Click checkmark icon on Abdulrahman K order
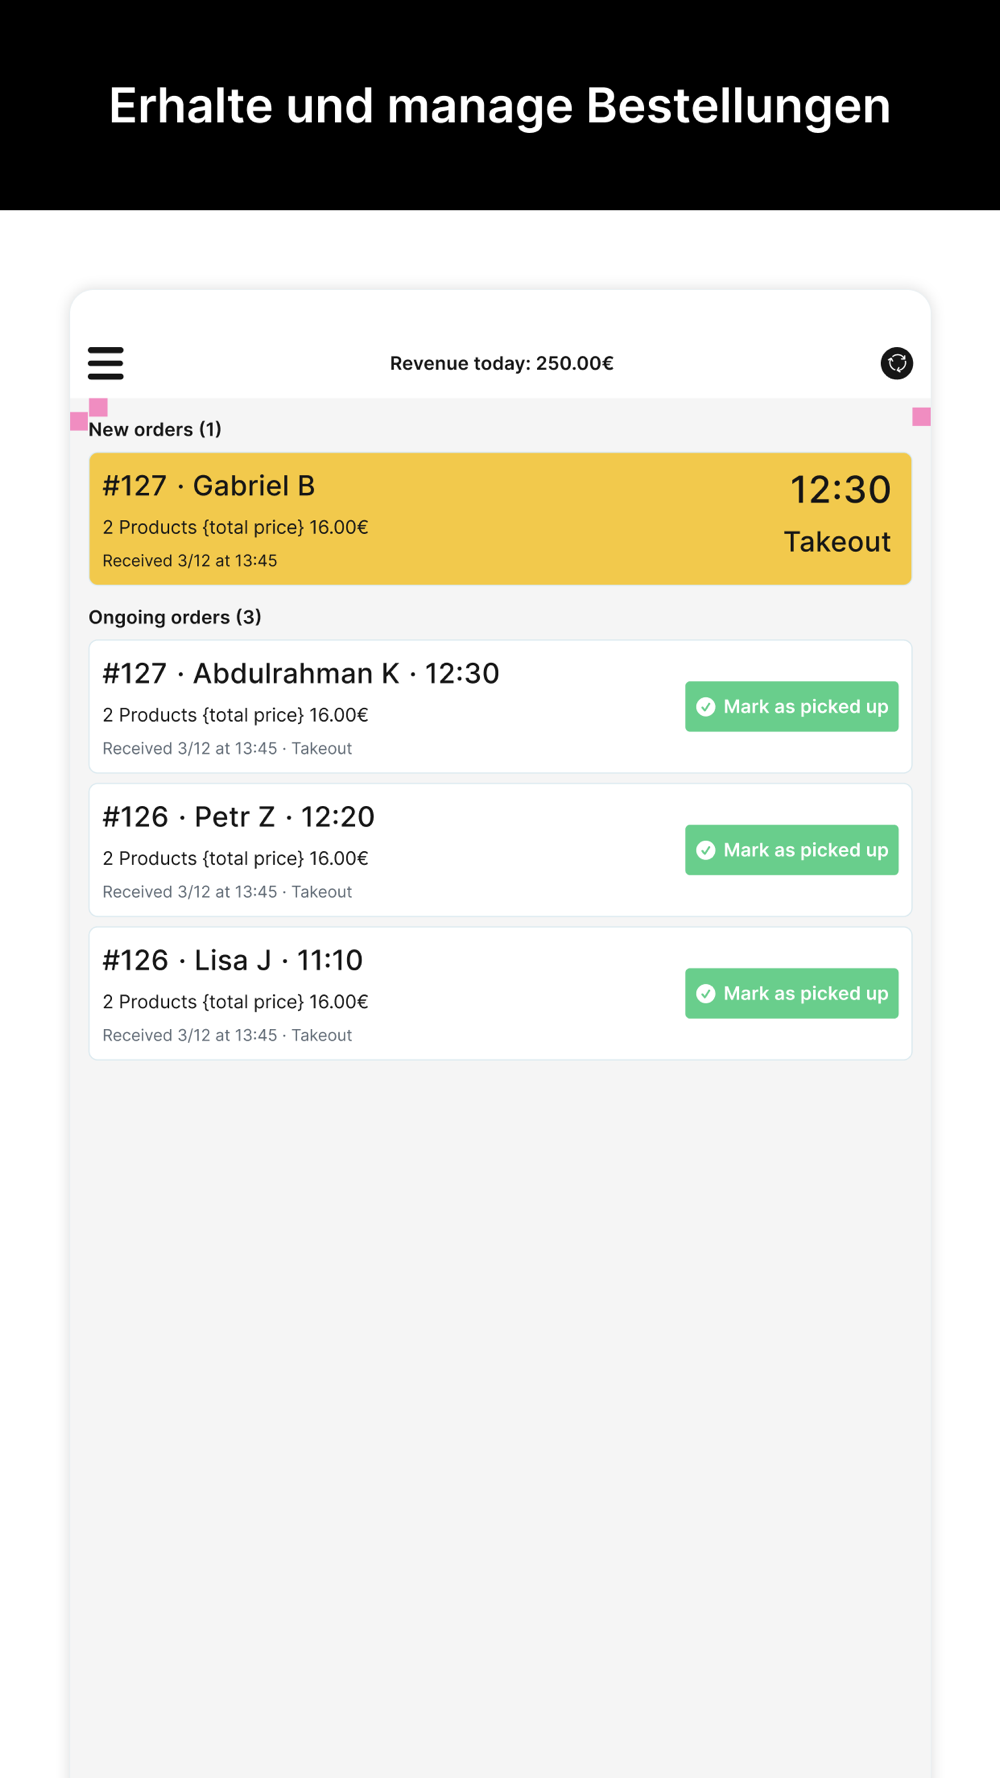Image resolution: width=1000 pixels, height=1778 pixels. 706,707
